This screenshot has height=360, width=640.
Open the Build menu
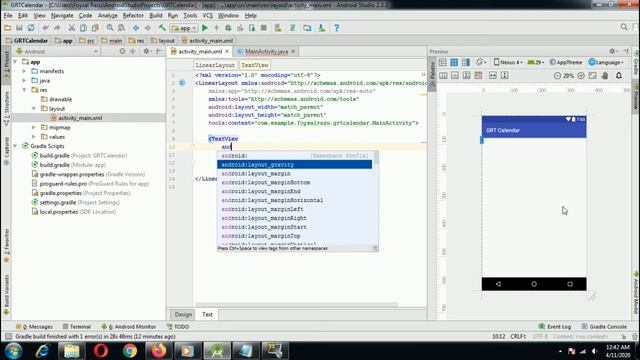point(156,16)
